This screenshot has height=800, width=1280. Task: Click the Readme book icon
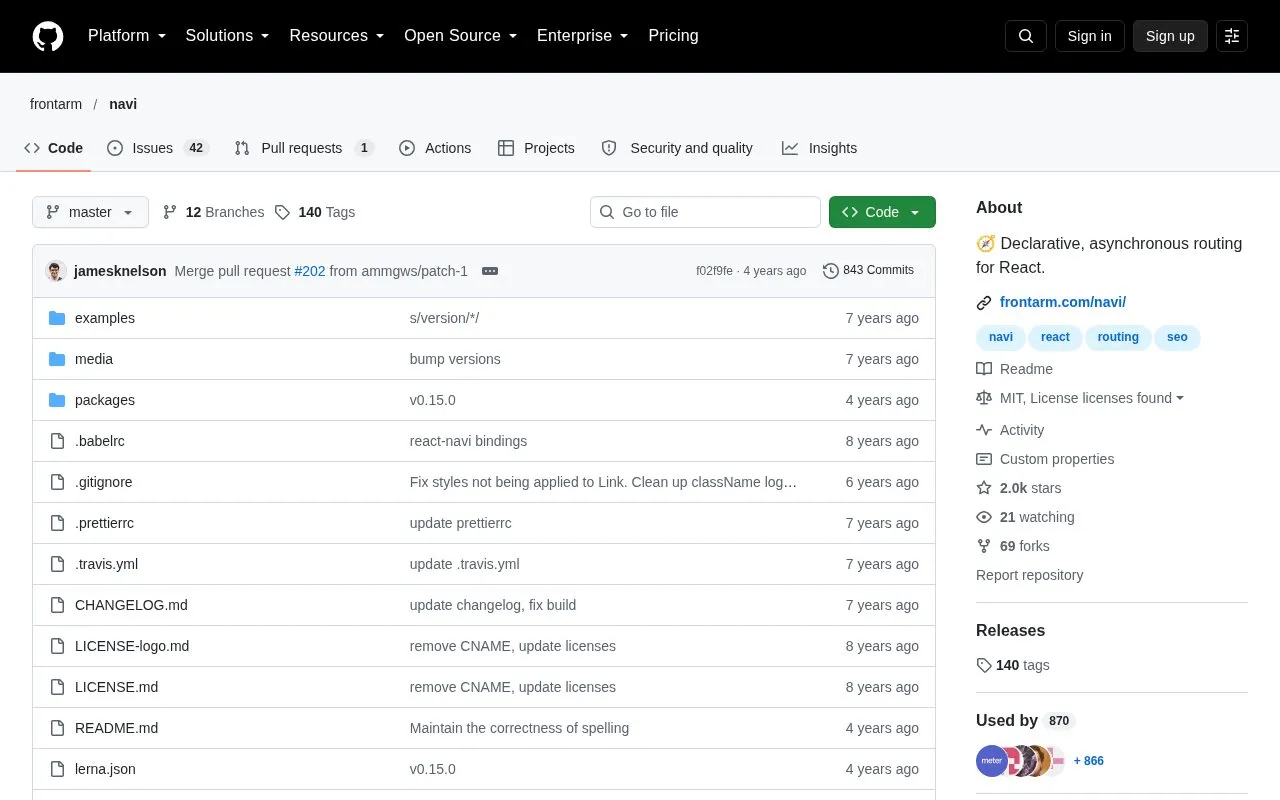(984, 369)
